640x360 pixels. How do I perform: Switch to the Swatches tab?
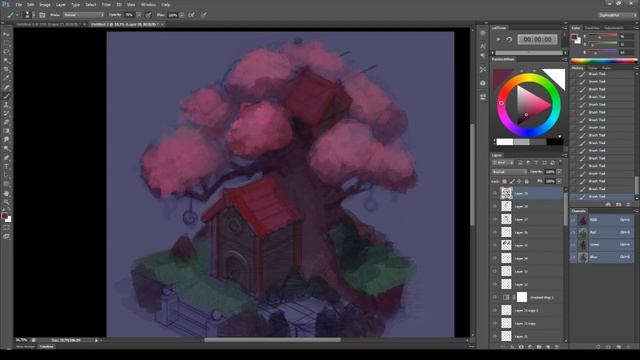pos(592,28)
